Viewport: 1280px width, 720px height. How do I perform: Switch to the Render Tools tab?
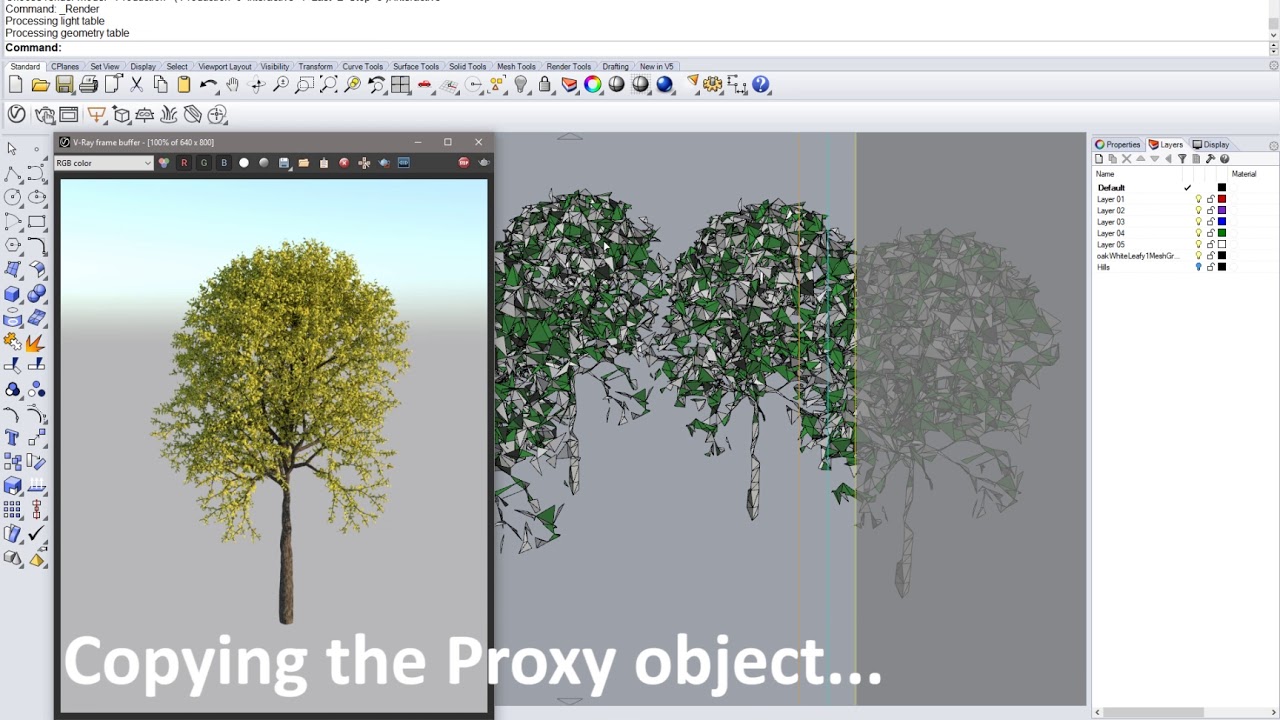tap(569, 67)
